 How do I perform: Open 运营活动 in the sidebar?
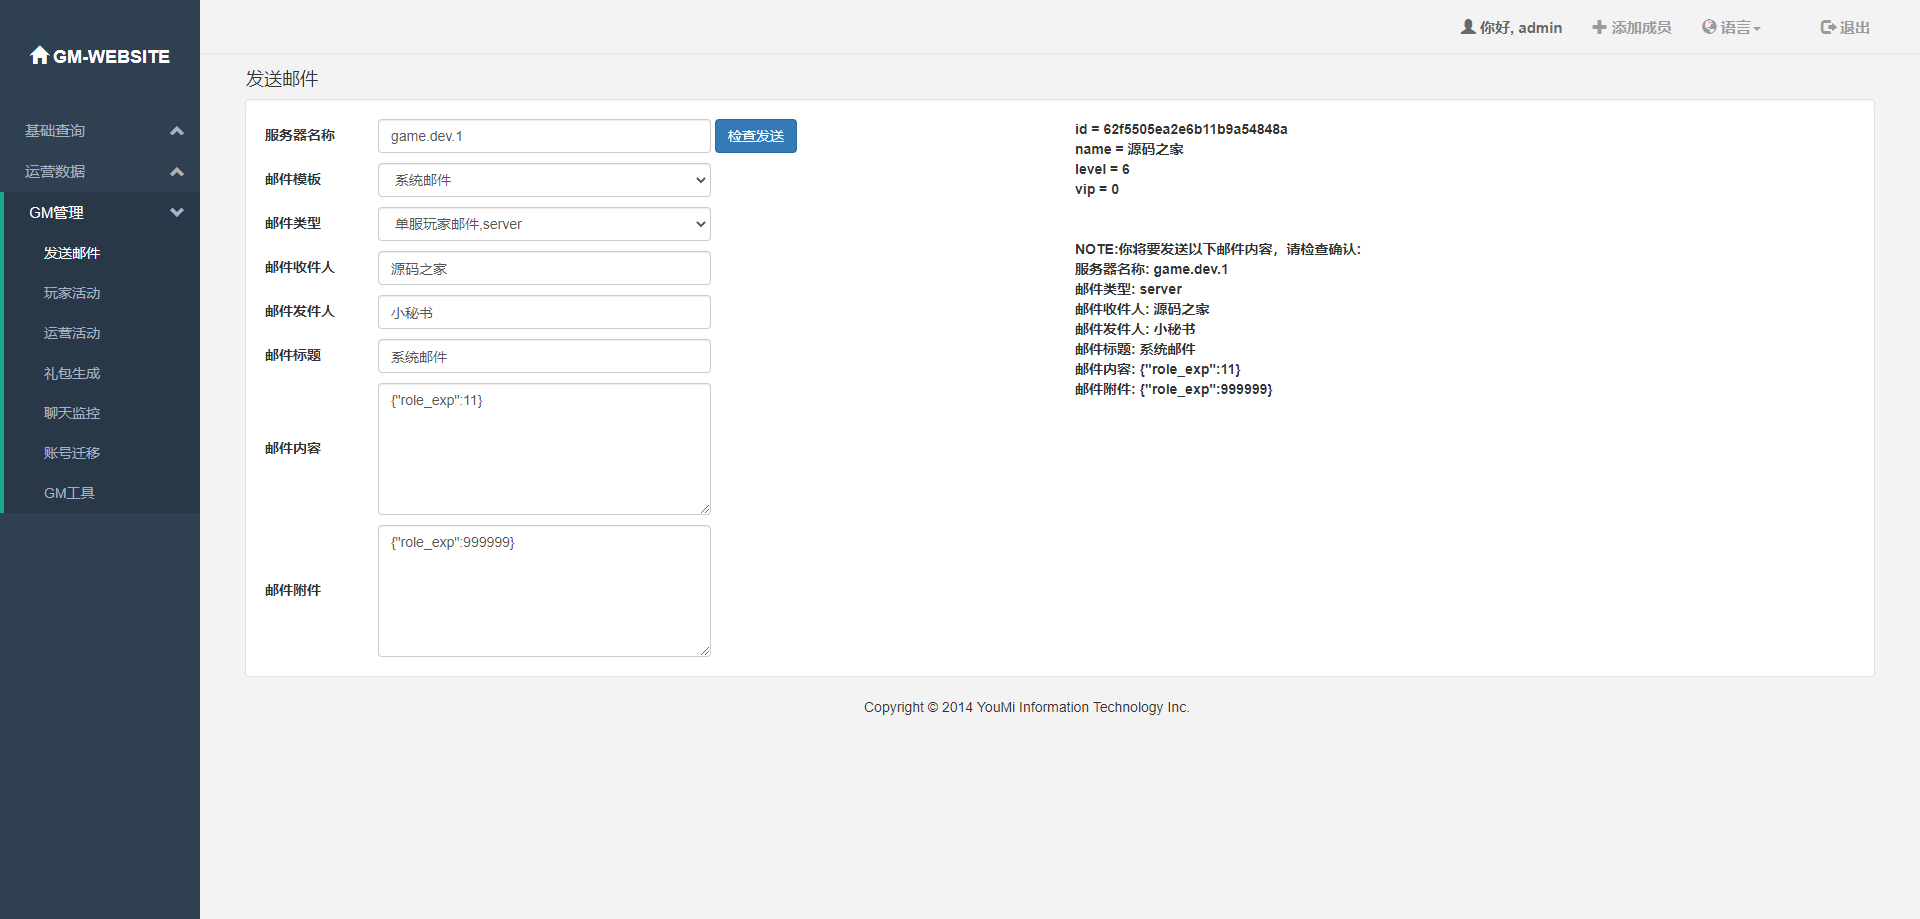[72, 333]
